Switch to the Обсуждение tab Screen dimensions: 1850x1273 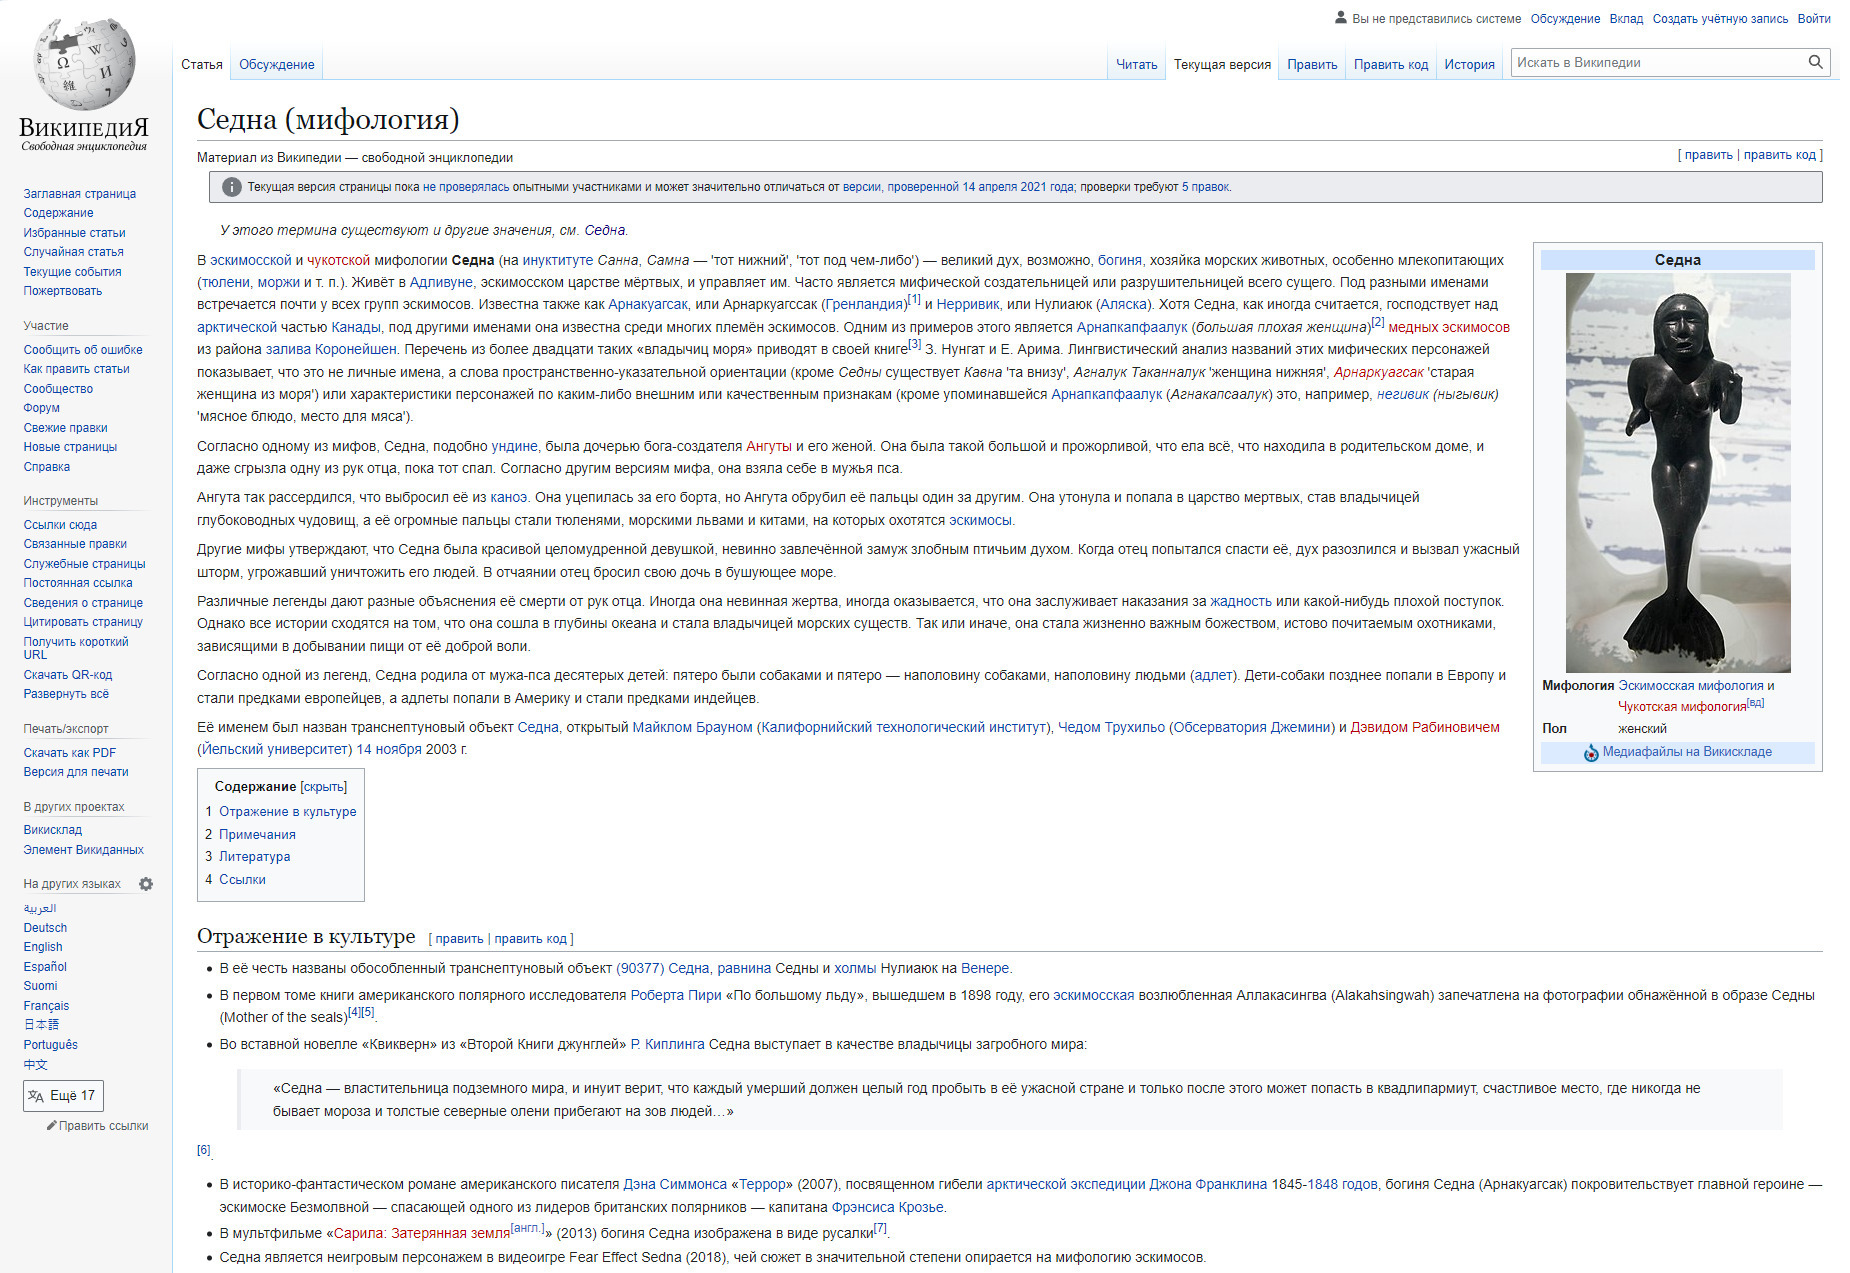(x=276, y=64)
